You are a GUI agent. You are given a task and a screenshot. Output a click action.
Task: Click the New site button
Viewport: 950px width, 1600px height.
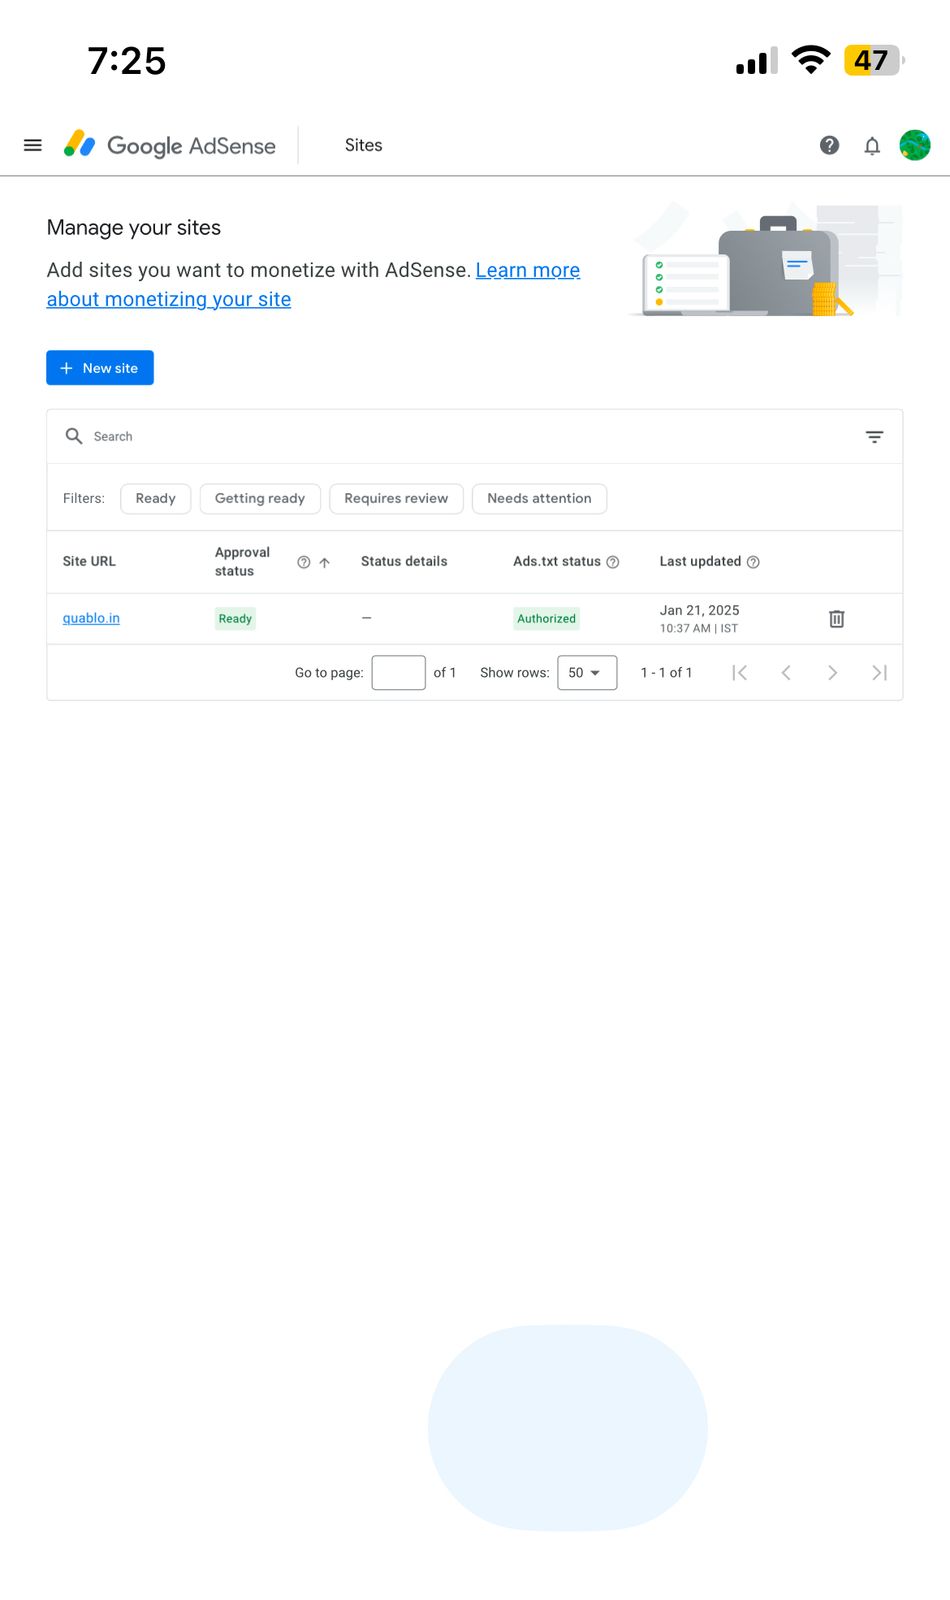tap(100, 368)
